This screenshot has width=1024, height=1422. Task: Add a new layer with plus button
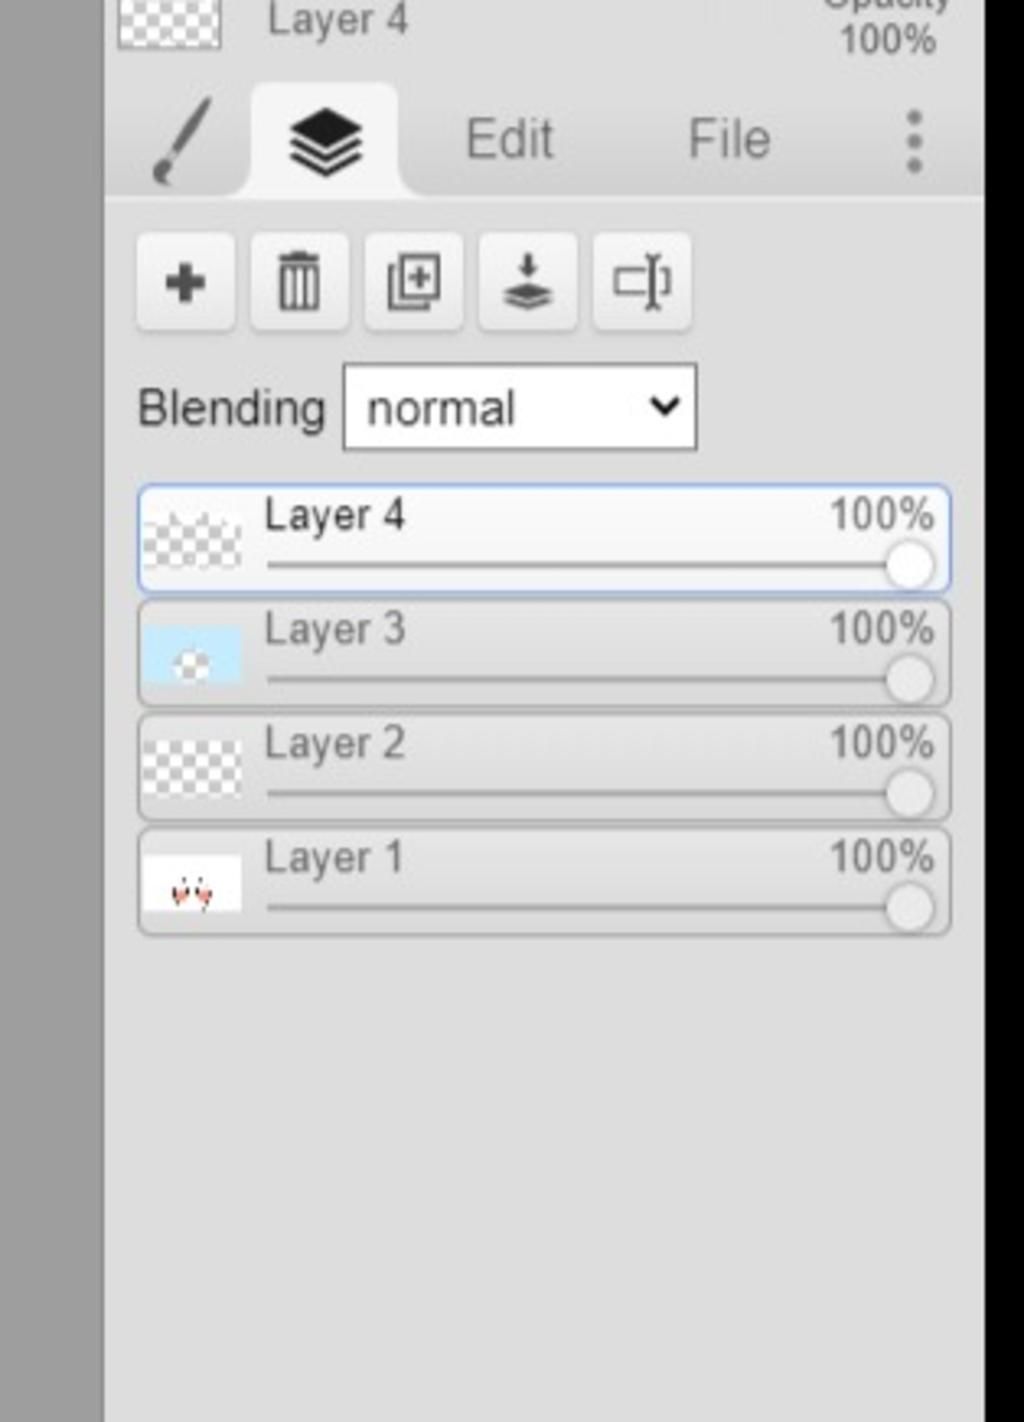pyautogui.click(x=186, y=282)
